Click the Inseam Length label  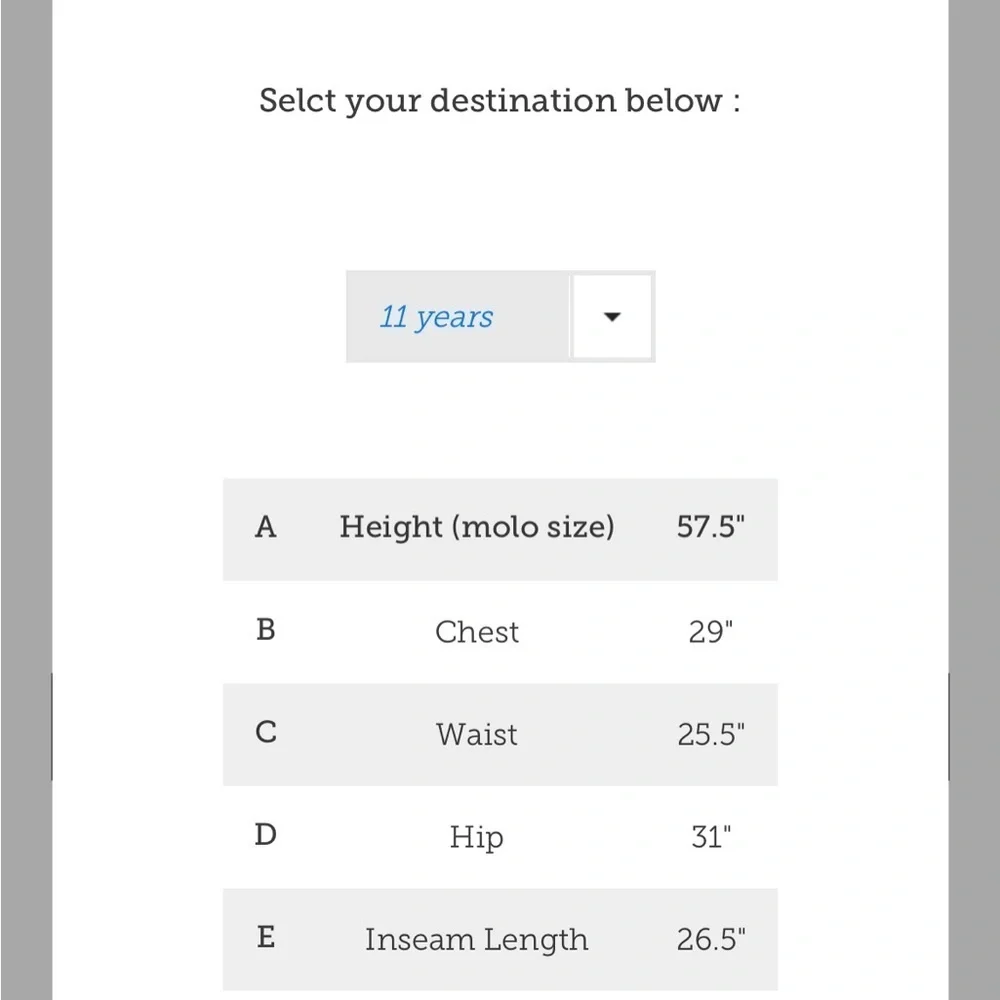pyautogui.click(x=476, y=941)
